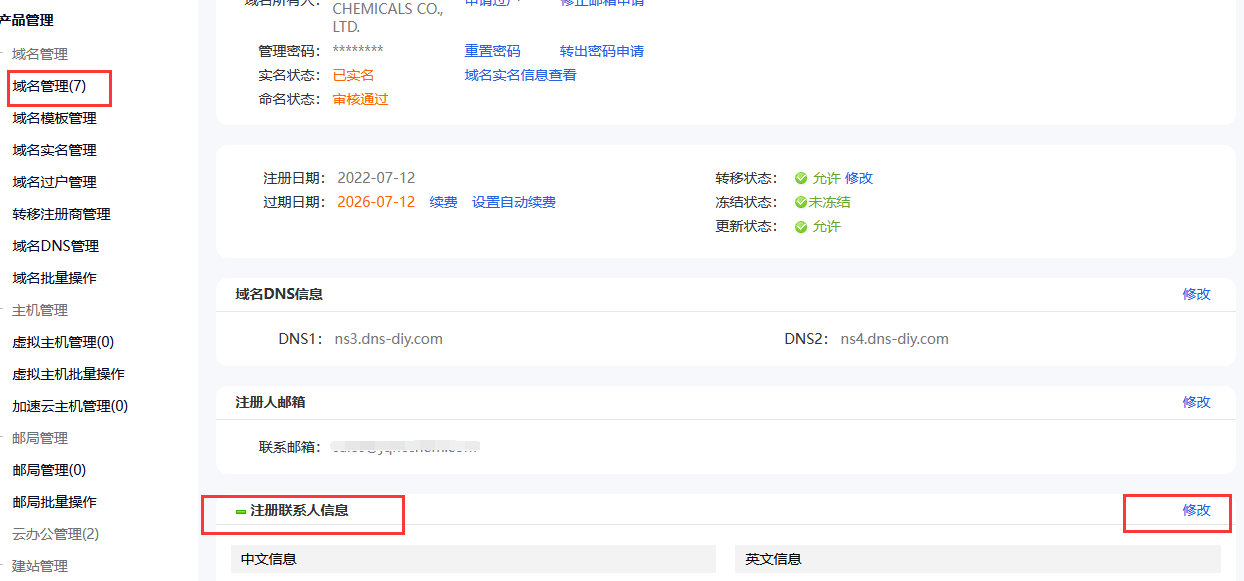Click registration date 2022-07-12
This screenshot has height=581, width=1244.
[376, 178]
